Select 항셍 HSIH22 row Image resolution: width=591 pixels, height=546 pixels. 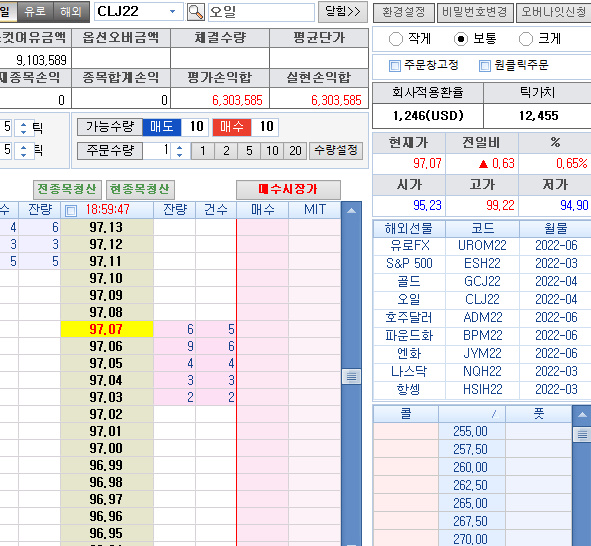pyautogui.click(x=482, y=389)
